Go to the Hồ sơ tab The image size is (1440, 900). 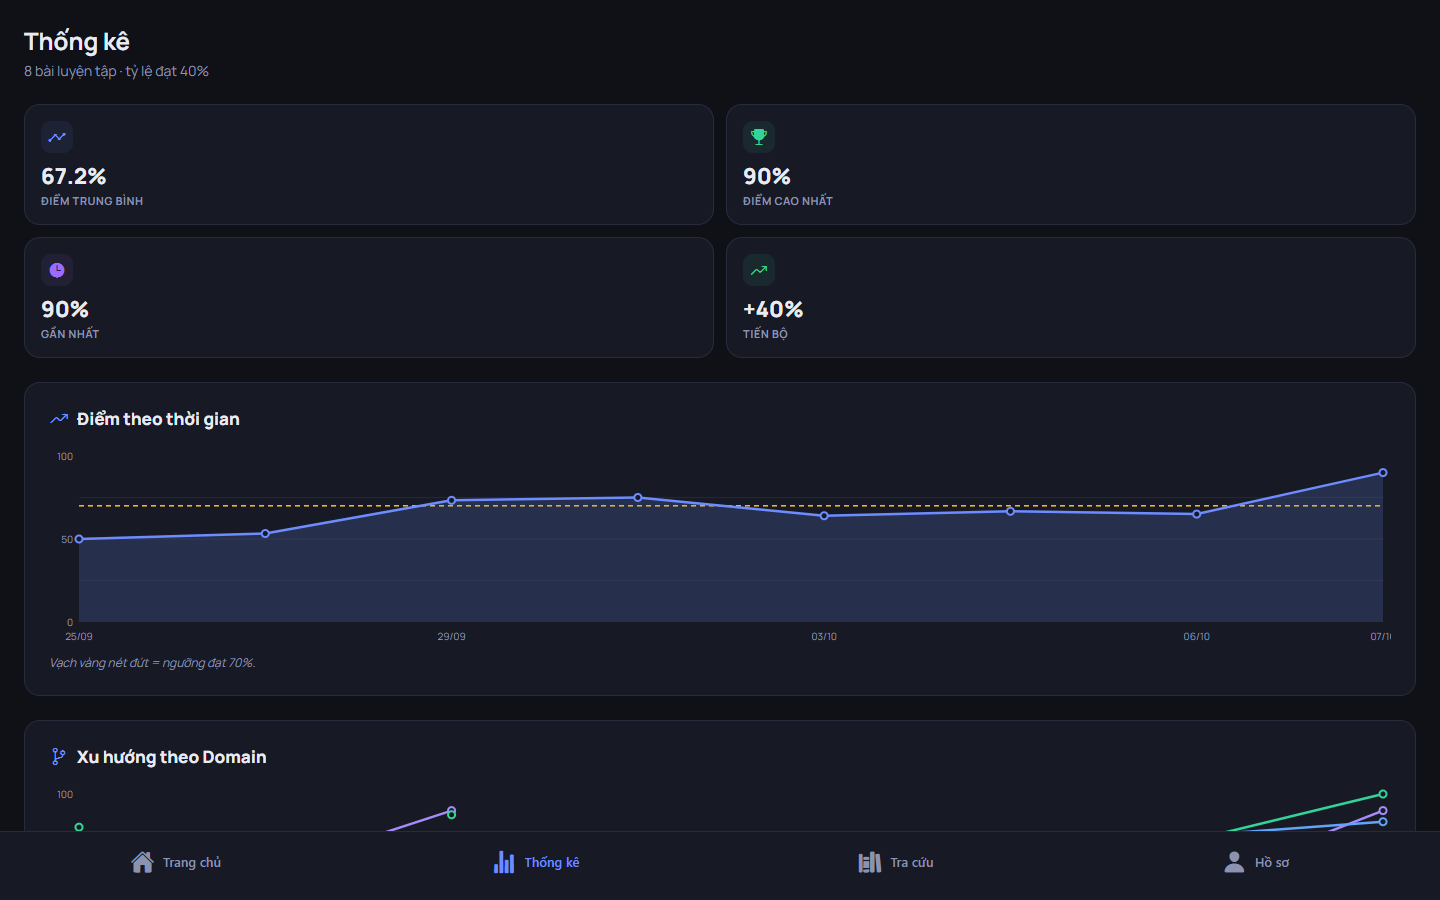1257,862
